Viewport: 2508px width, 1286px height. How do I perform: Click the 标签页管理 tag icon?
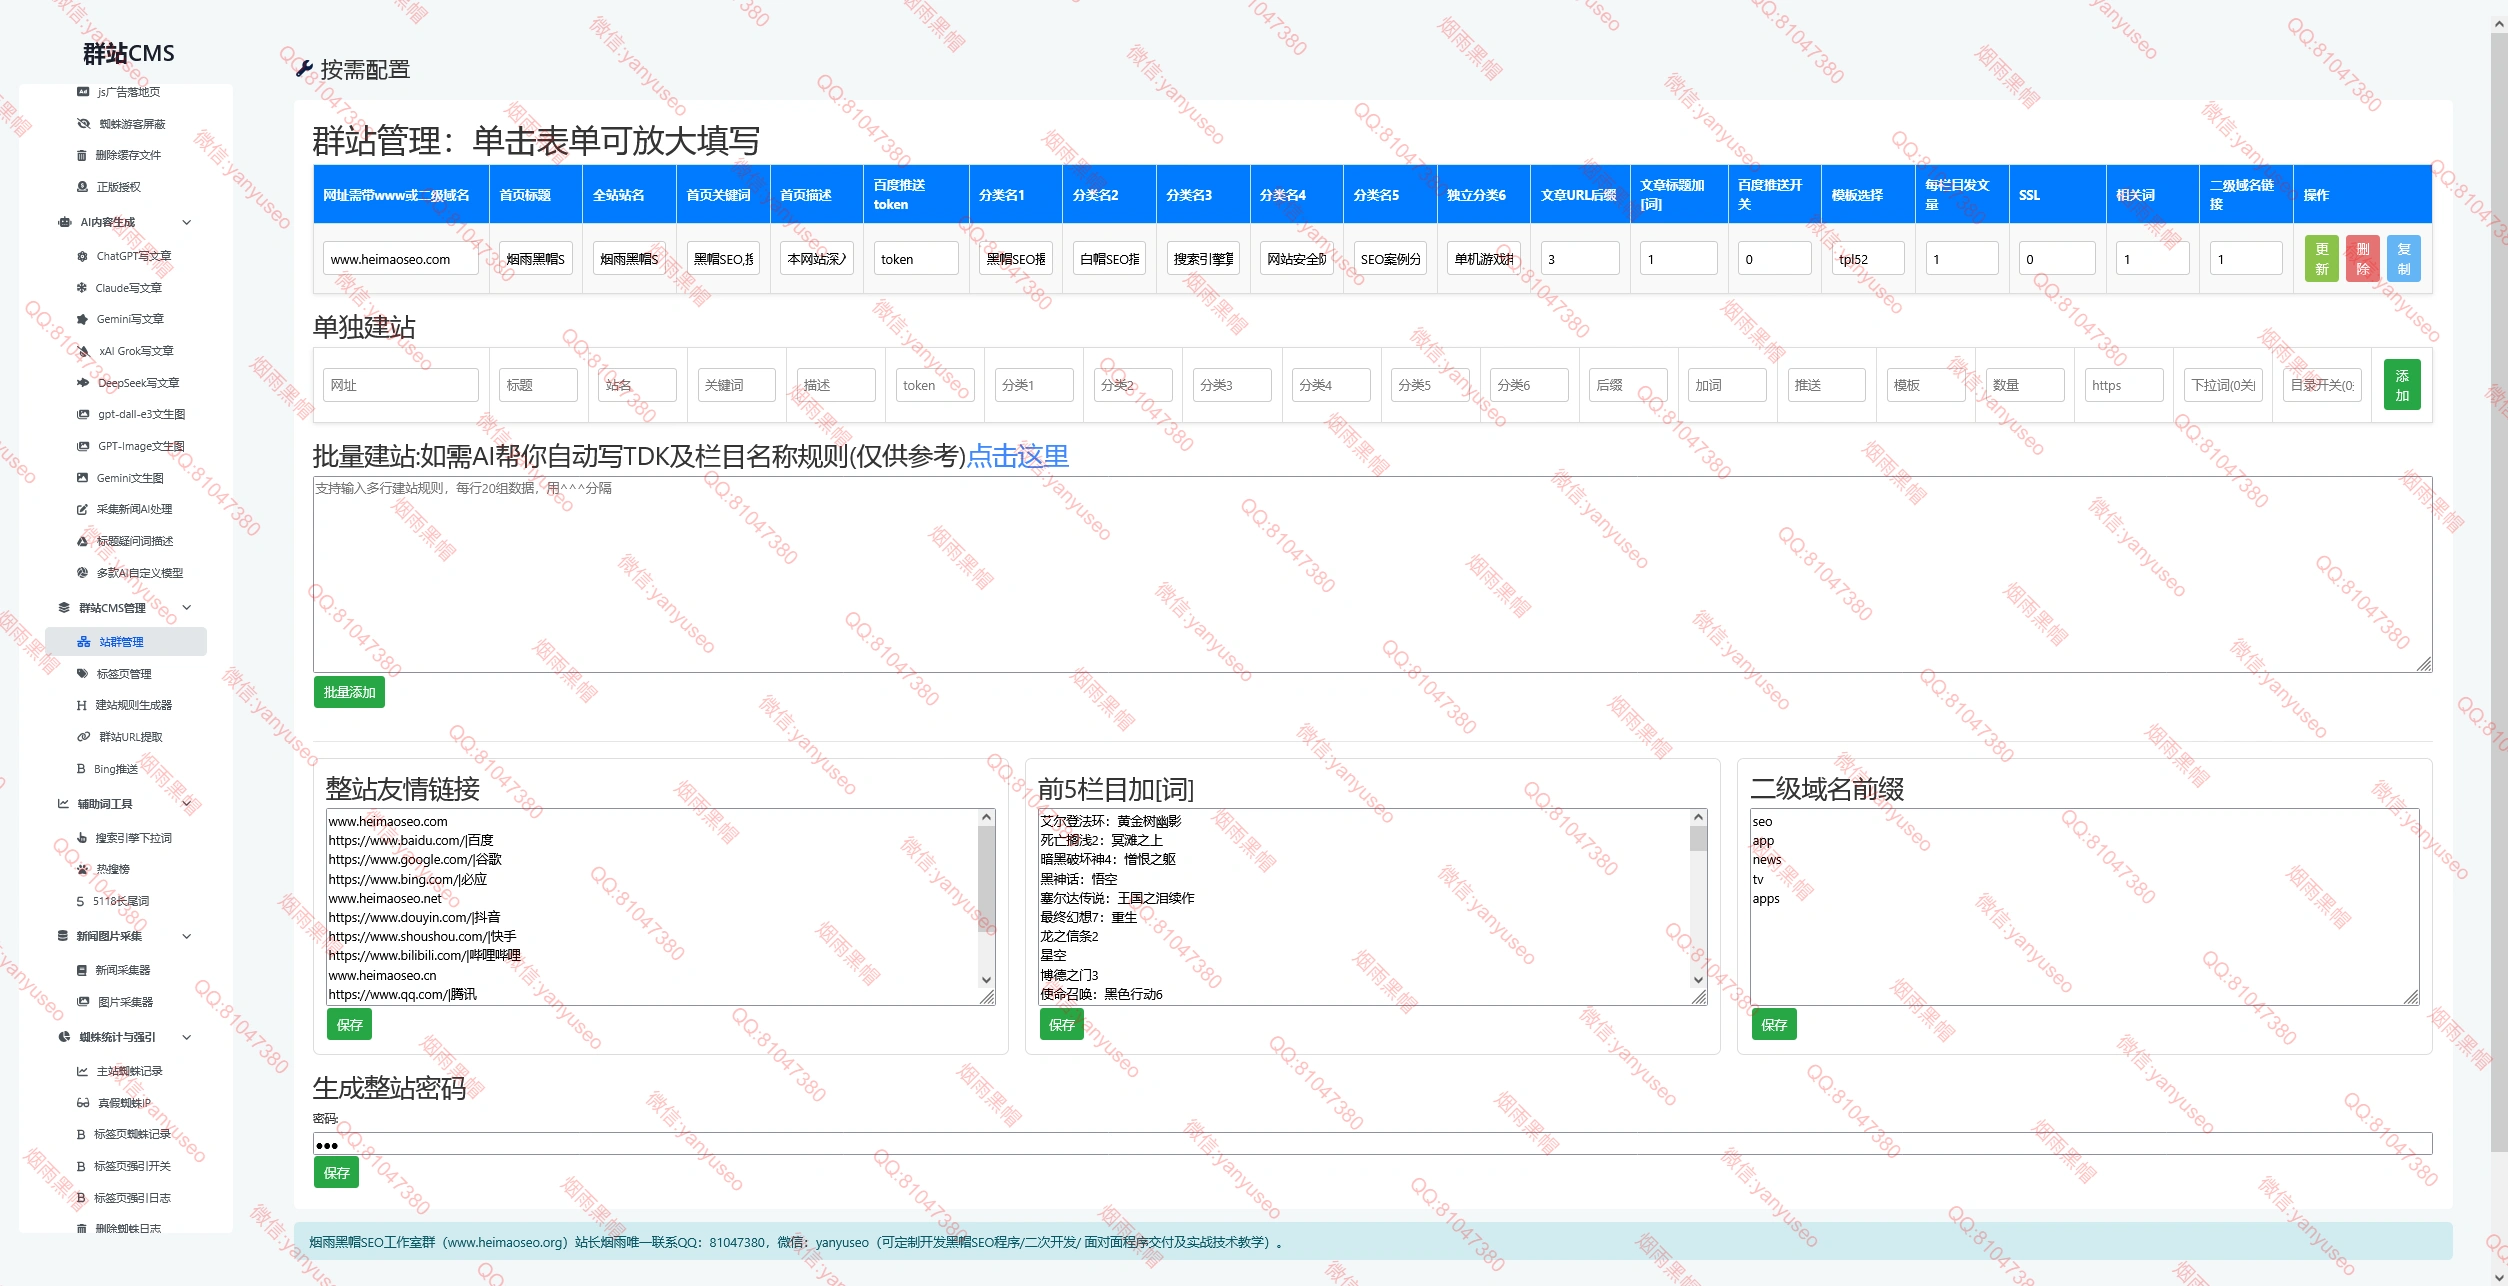(x=83, y=674)
